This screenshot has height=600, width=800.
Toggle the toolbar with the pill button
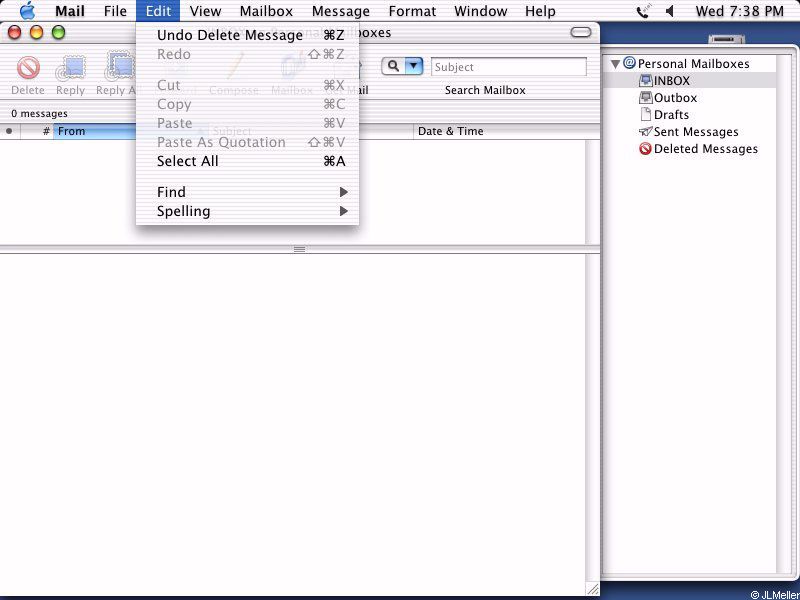tap(581, 33)
